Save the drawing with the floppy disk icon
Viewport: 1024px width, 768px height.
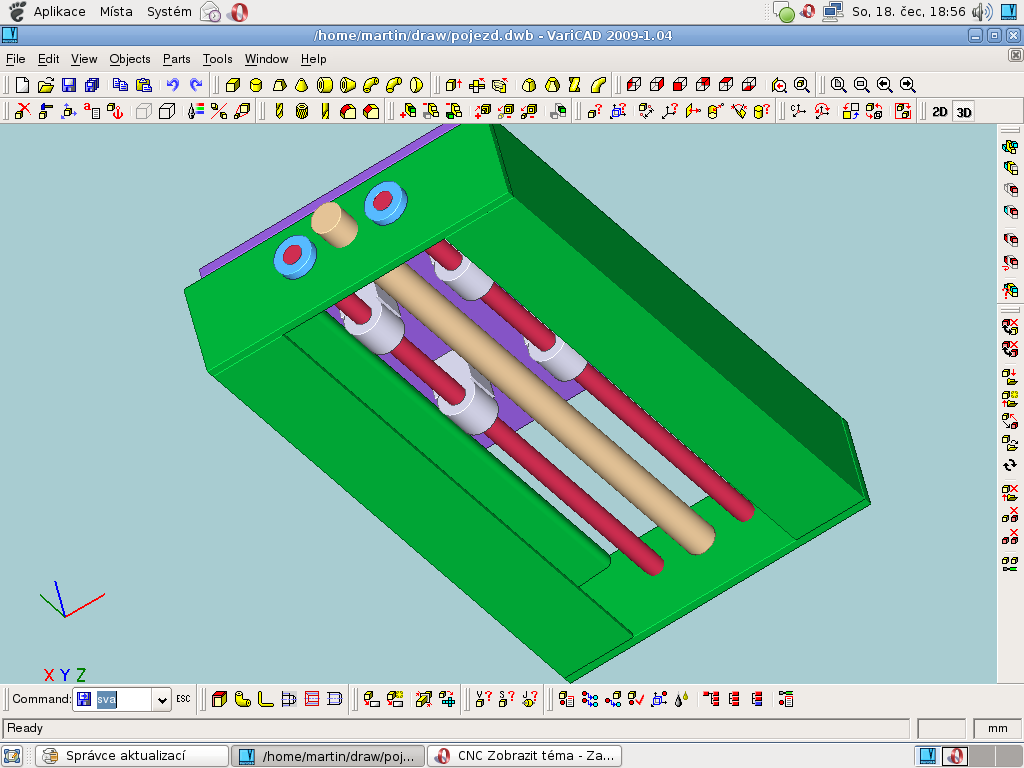[x=69, y=85]
